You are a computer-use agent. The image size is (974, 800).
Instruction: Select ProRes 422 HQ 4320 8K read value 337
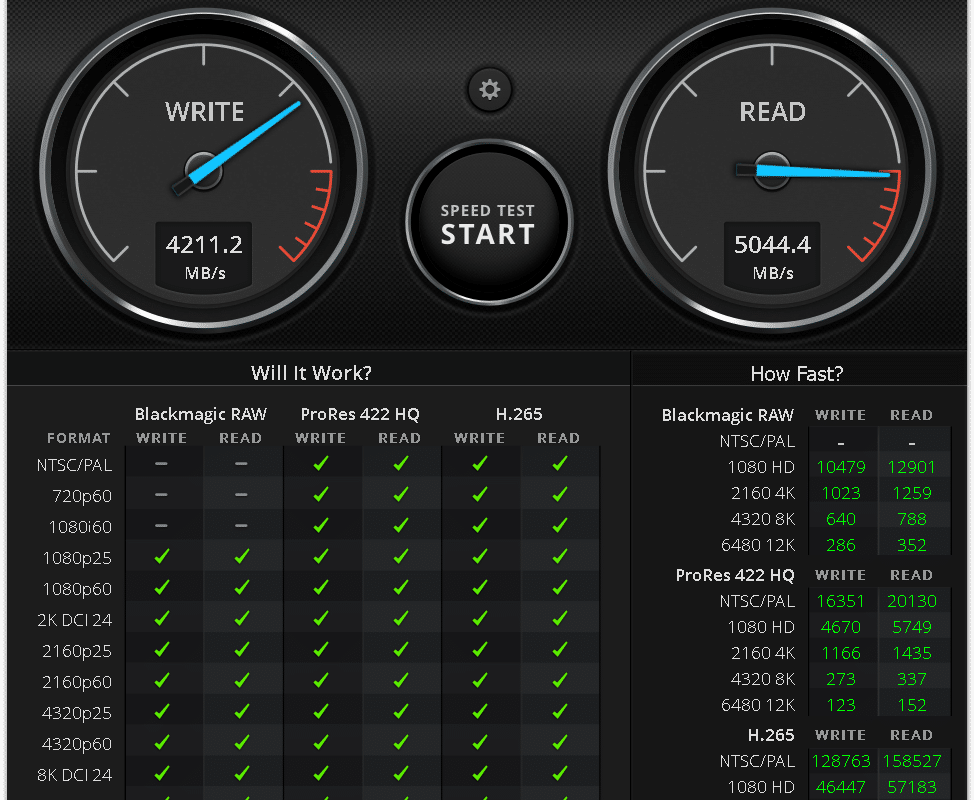(x=911, y=680)
